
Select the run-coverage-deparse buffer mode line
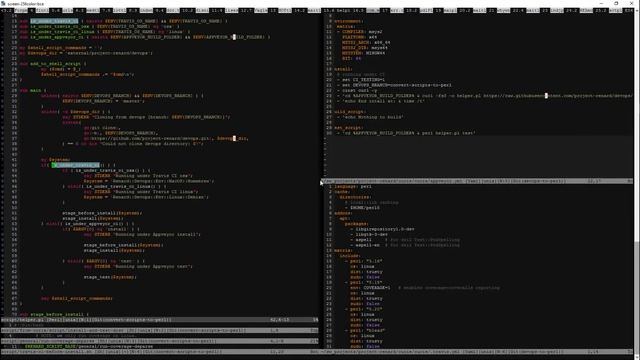(x=160, y=341)
